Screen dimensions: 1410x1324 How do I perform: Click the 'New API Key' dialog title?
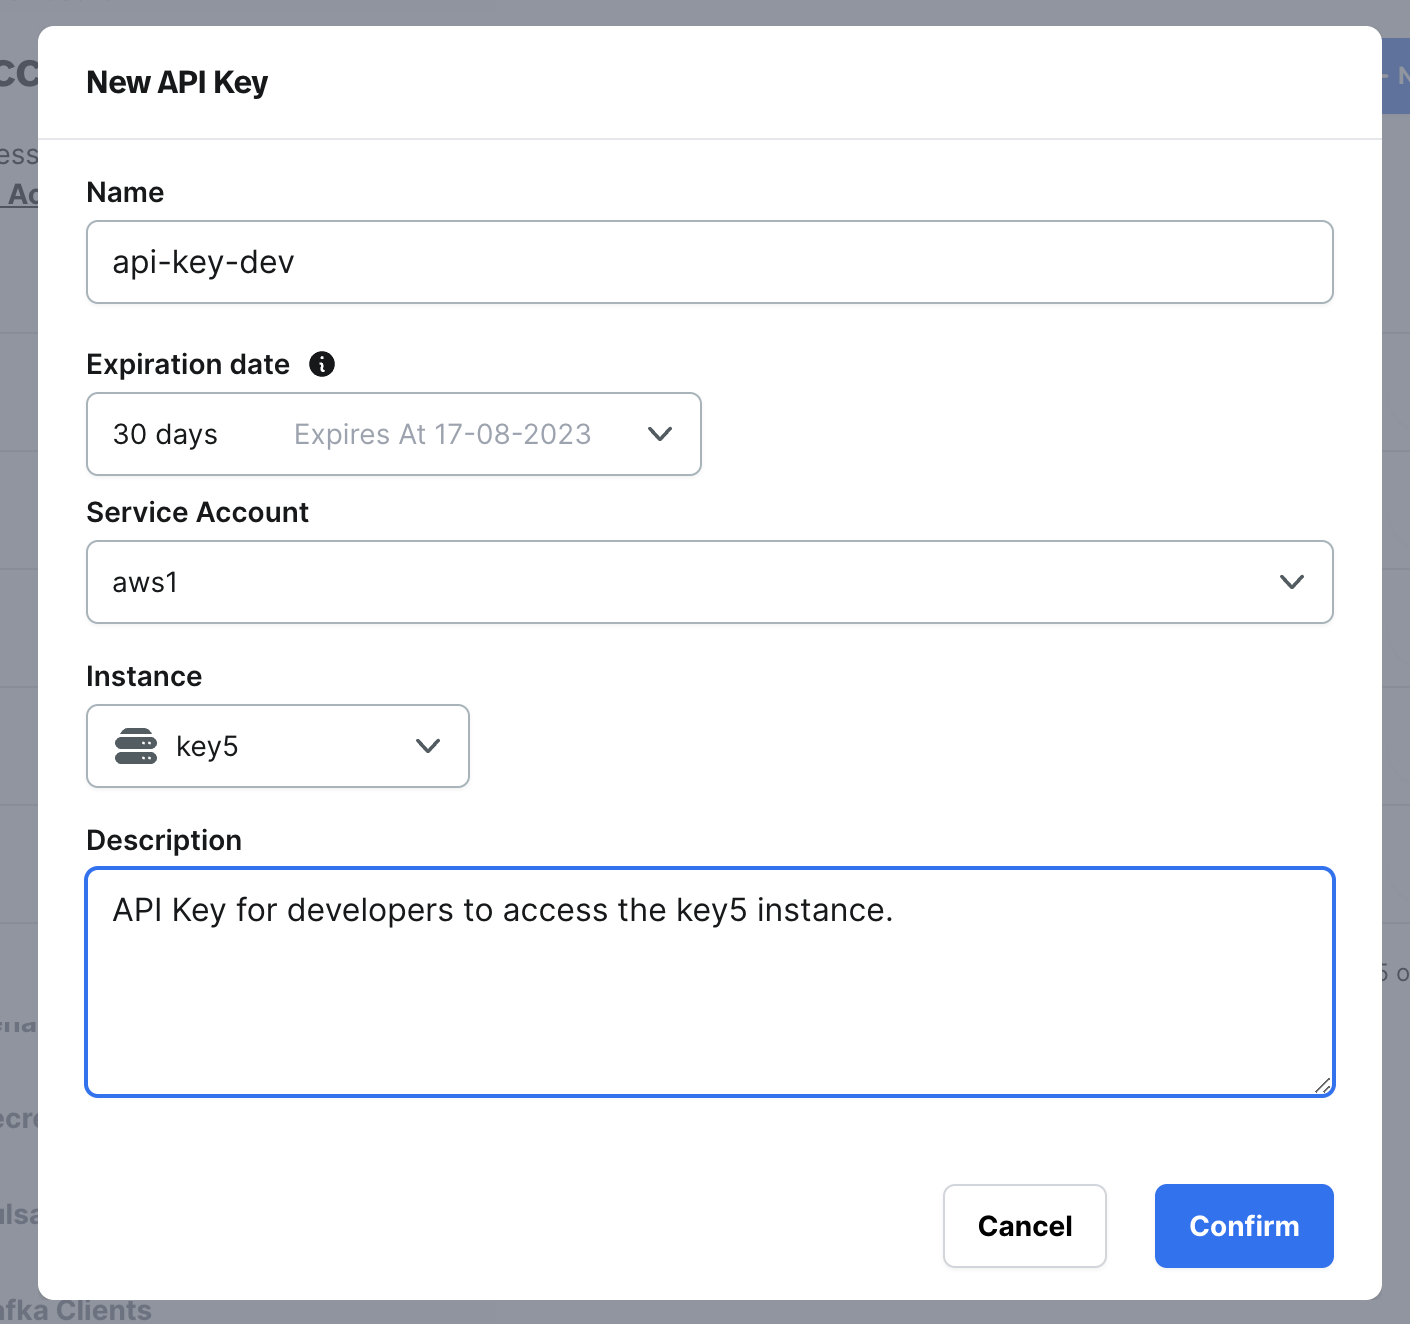177,82
